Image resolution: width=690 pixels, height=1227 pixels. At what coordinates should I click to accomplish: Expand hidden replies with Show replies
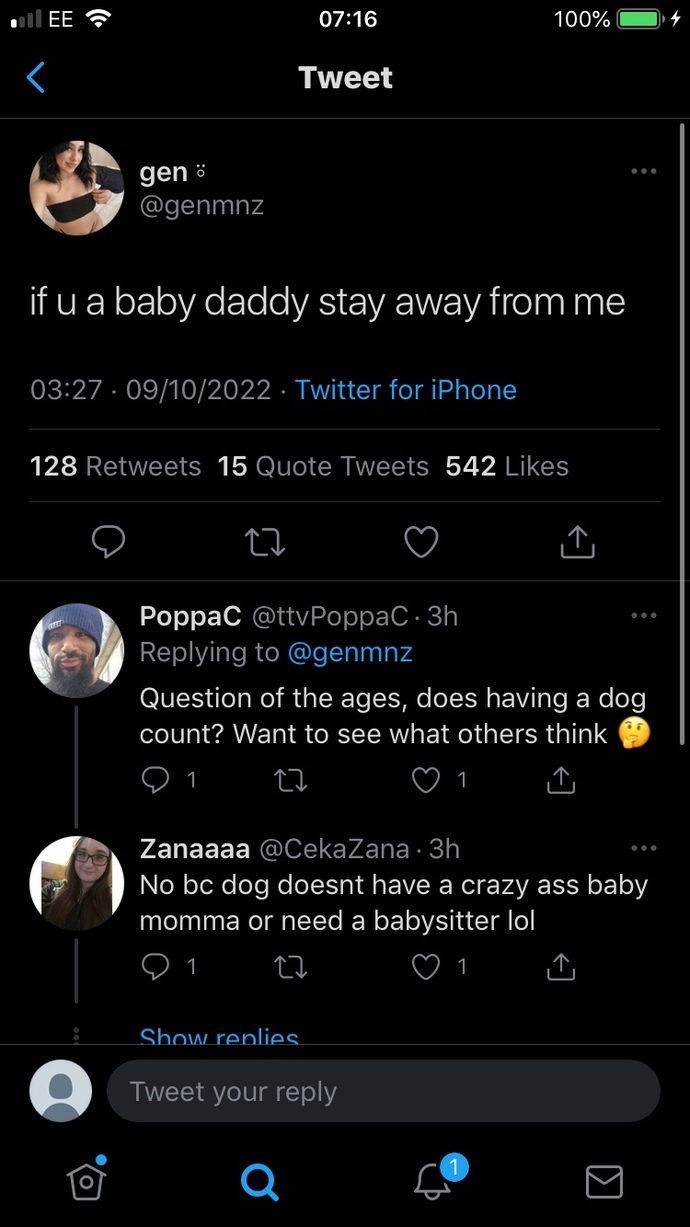point(218,1037)
